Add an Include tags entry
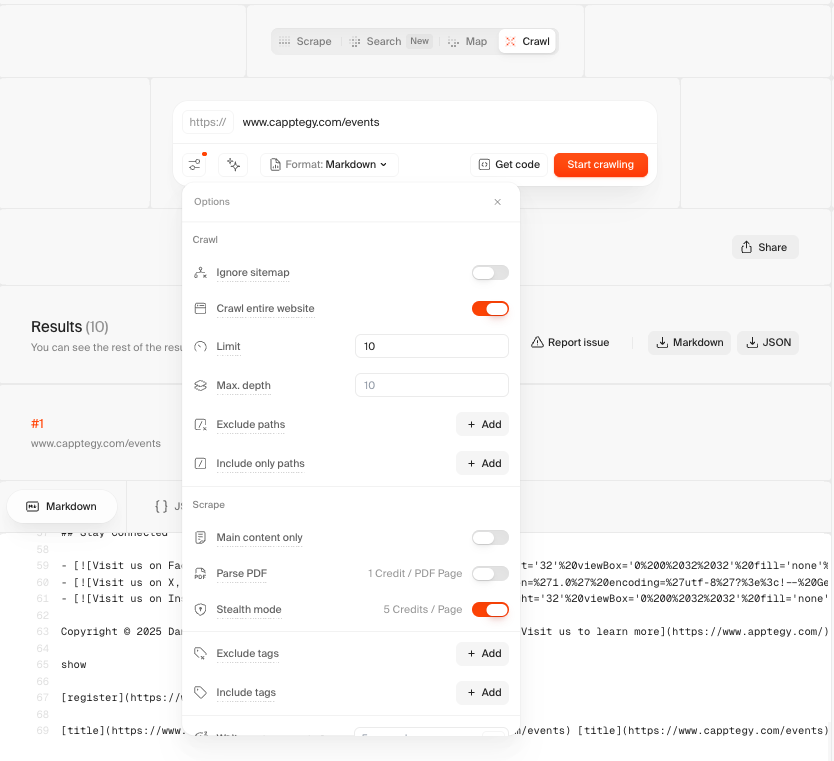The width and height of the screenshot is (834, 761). click(482, 692)
